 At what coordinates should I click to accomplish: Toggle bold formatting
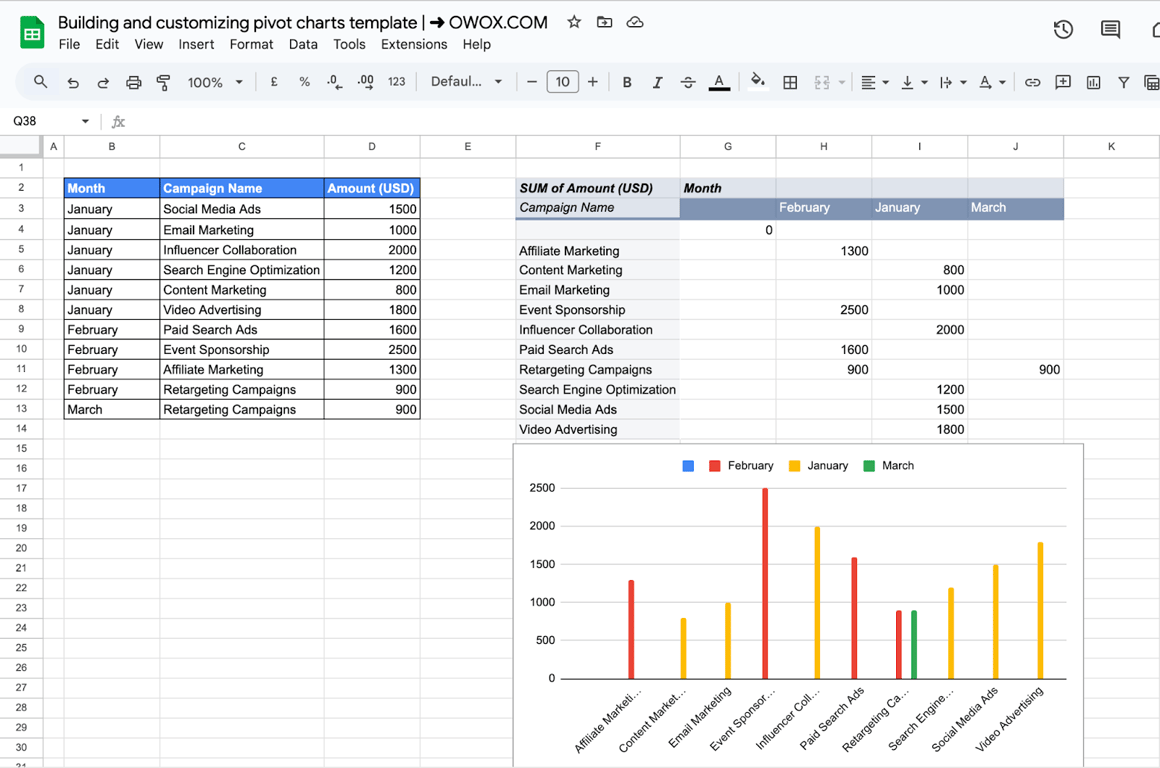pos(627,82)
